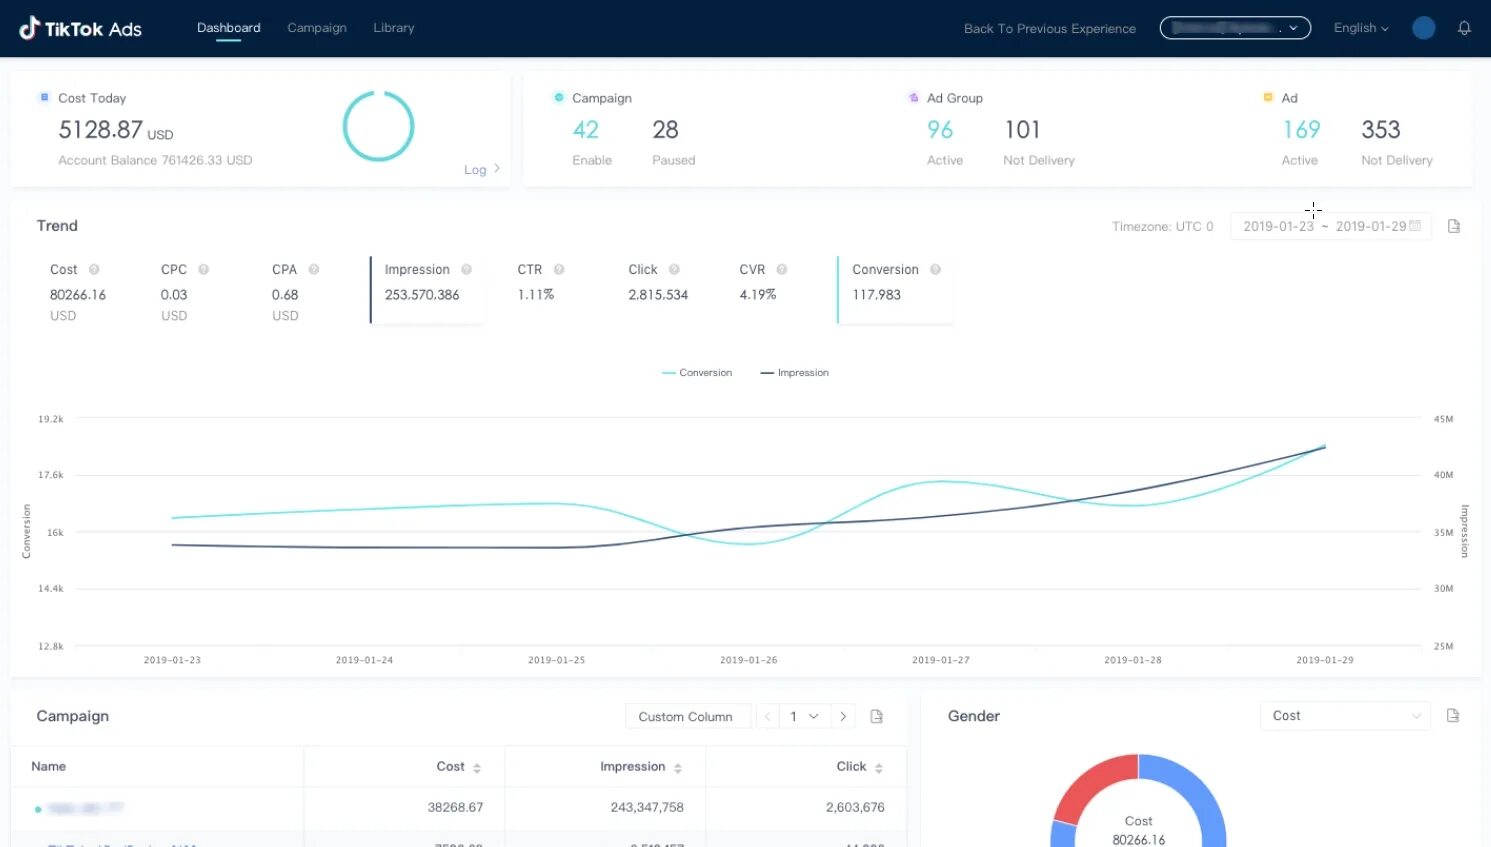Click the 96 active ad groups number
1491x847 pixels.
pyautogui.click(x=940, y=130)
